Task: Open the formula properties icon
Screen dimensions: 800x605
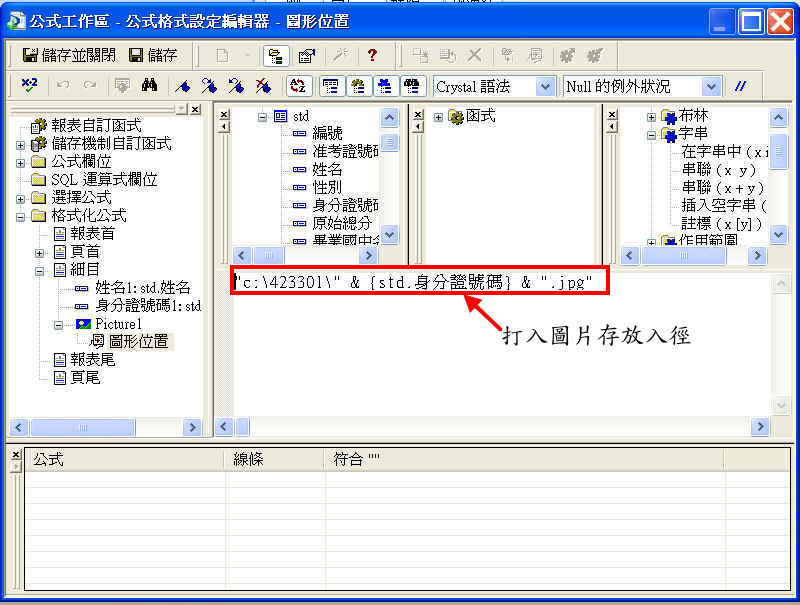Action: click(306, 57)
